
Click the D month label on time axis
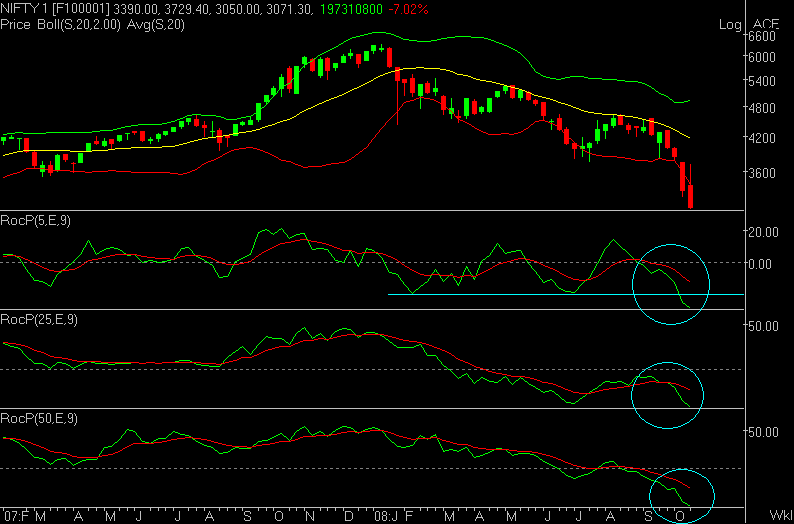click(x=348, y=517)
